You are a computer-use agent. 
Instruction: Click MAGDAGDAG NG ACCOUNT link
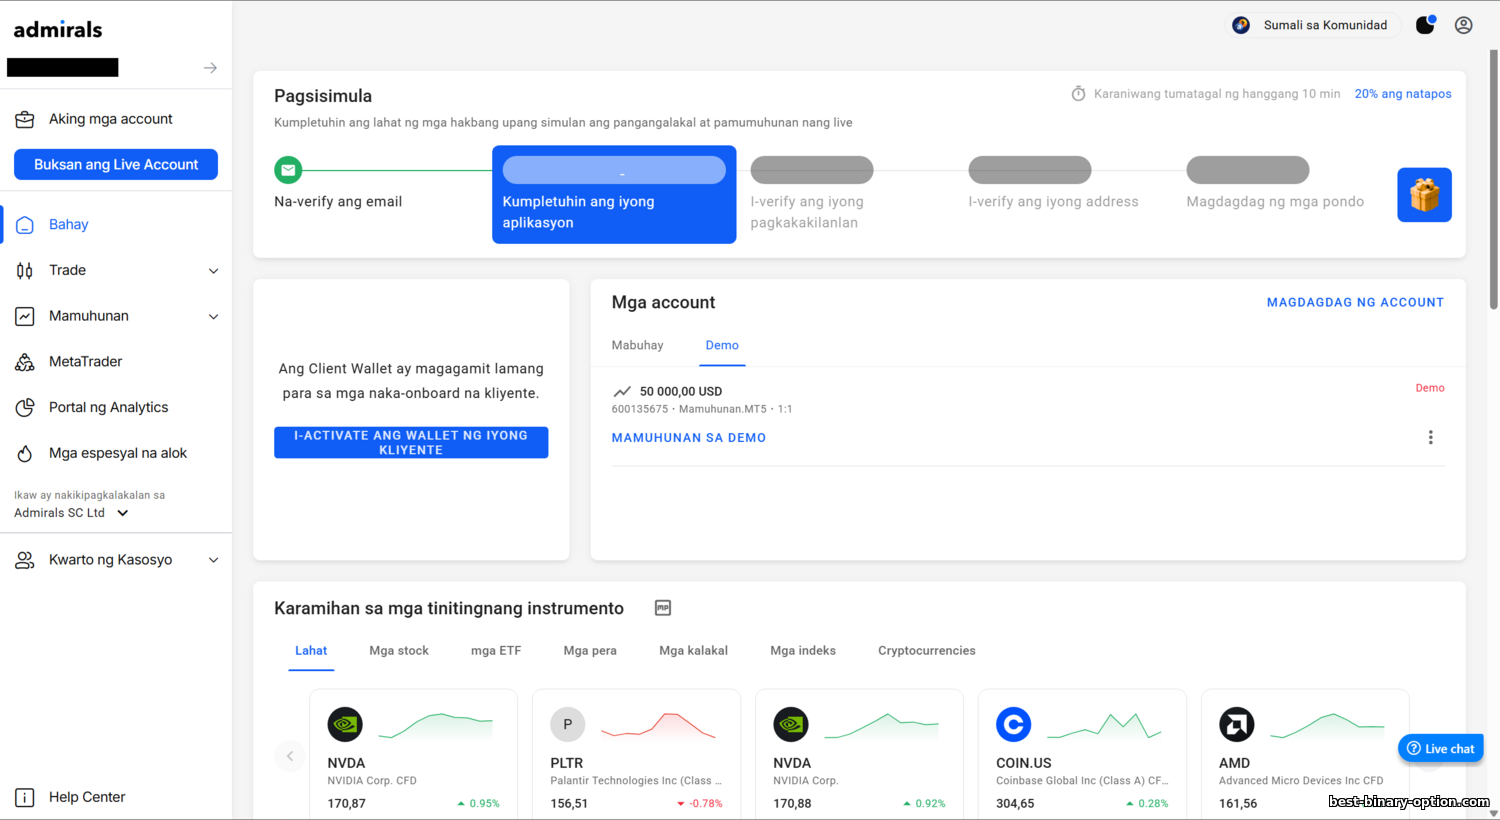coord(1355,302)
